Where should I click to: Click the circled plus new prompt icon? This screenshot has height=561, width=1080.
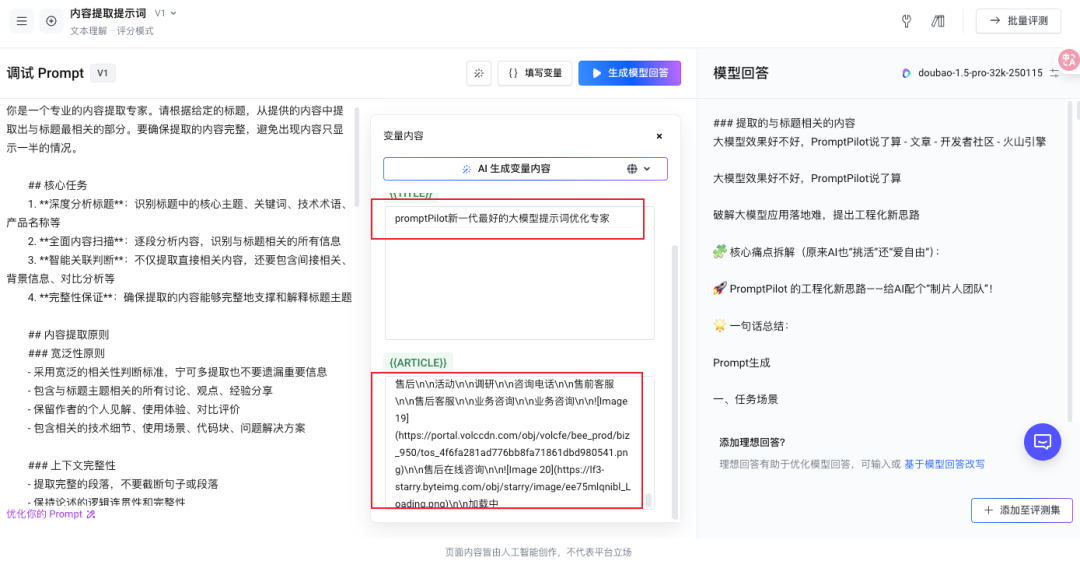point(51,21)
